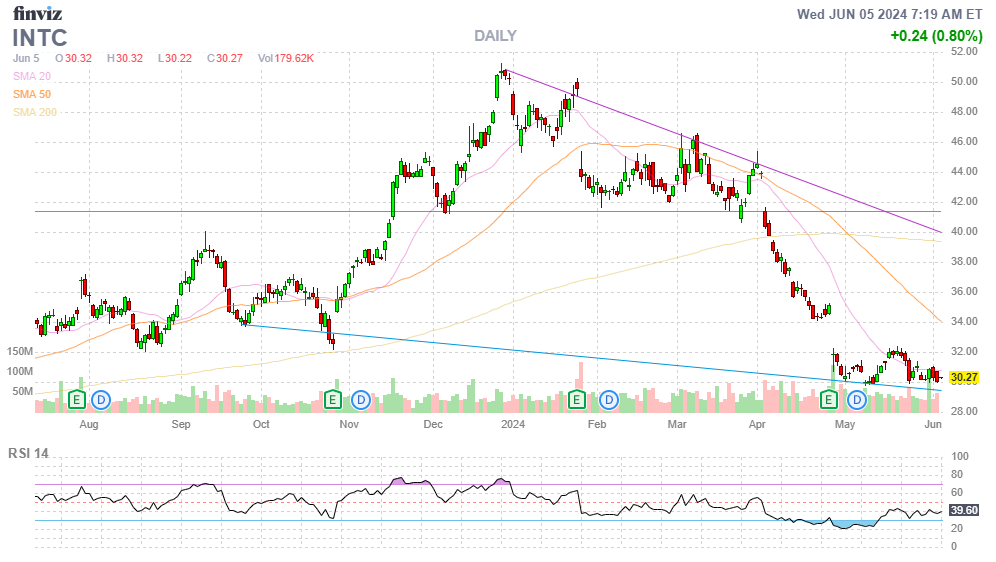This screenshot has width=996, height=562.
Task: Click the yellow 30.27 current price tag
Action: 963,378
